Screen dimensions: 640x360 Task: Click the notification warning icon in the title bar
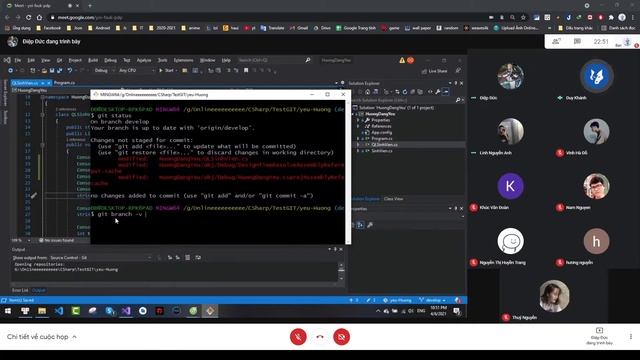[x=402, y=60]
